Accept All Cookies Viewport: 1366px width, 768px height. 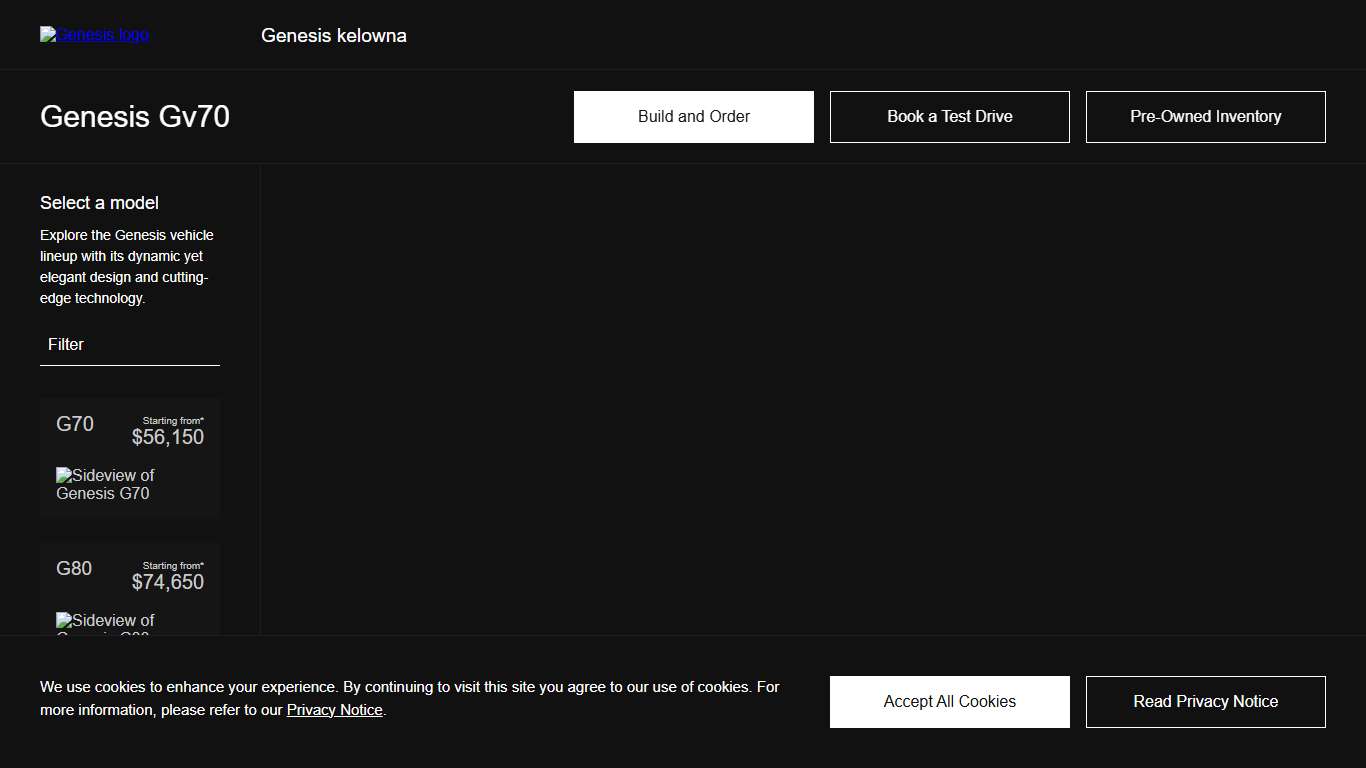coord(949,702)
